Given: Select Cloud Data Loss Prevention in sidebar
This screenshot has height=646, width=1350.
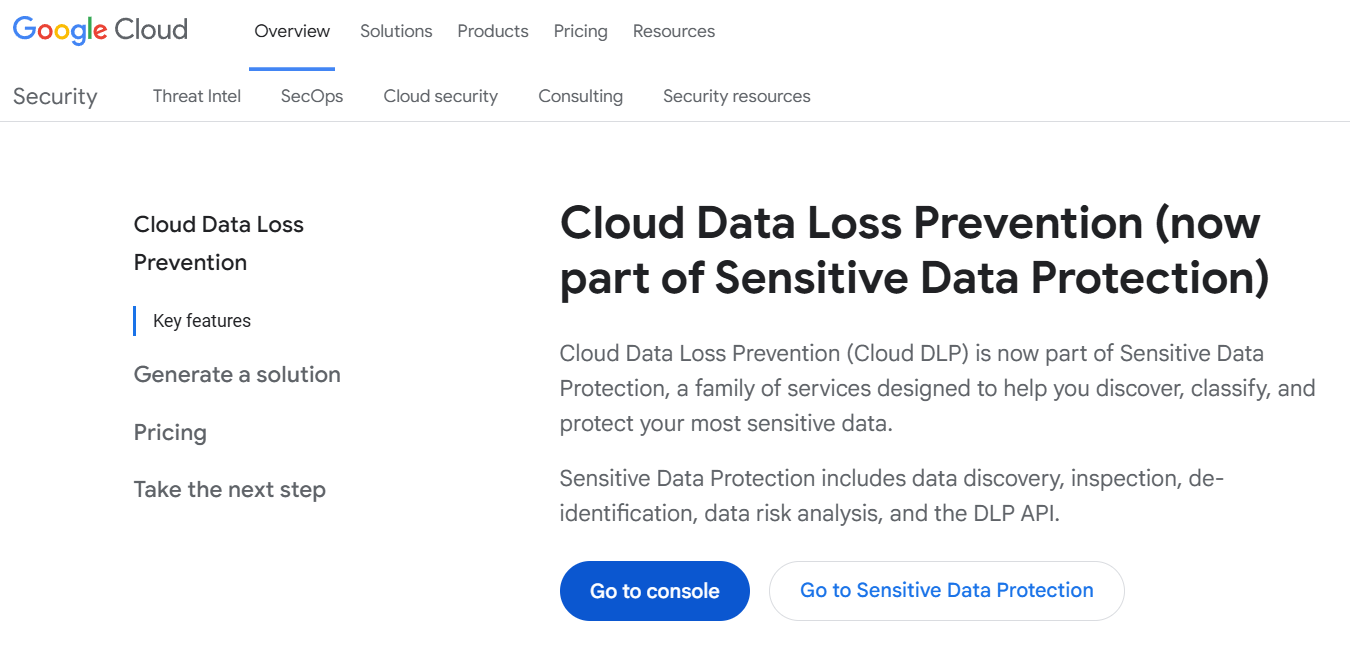Looking at the screenshot, I should point(218,243).
